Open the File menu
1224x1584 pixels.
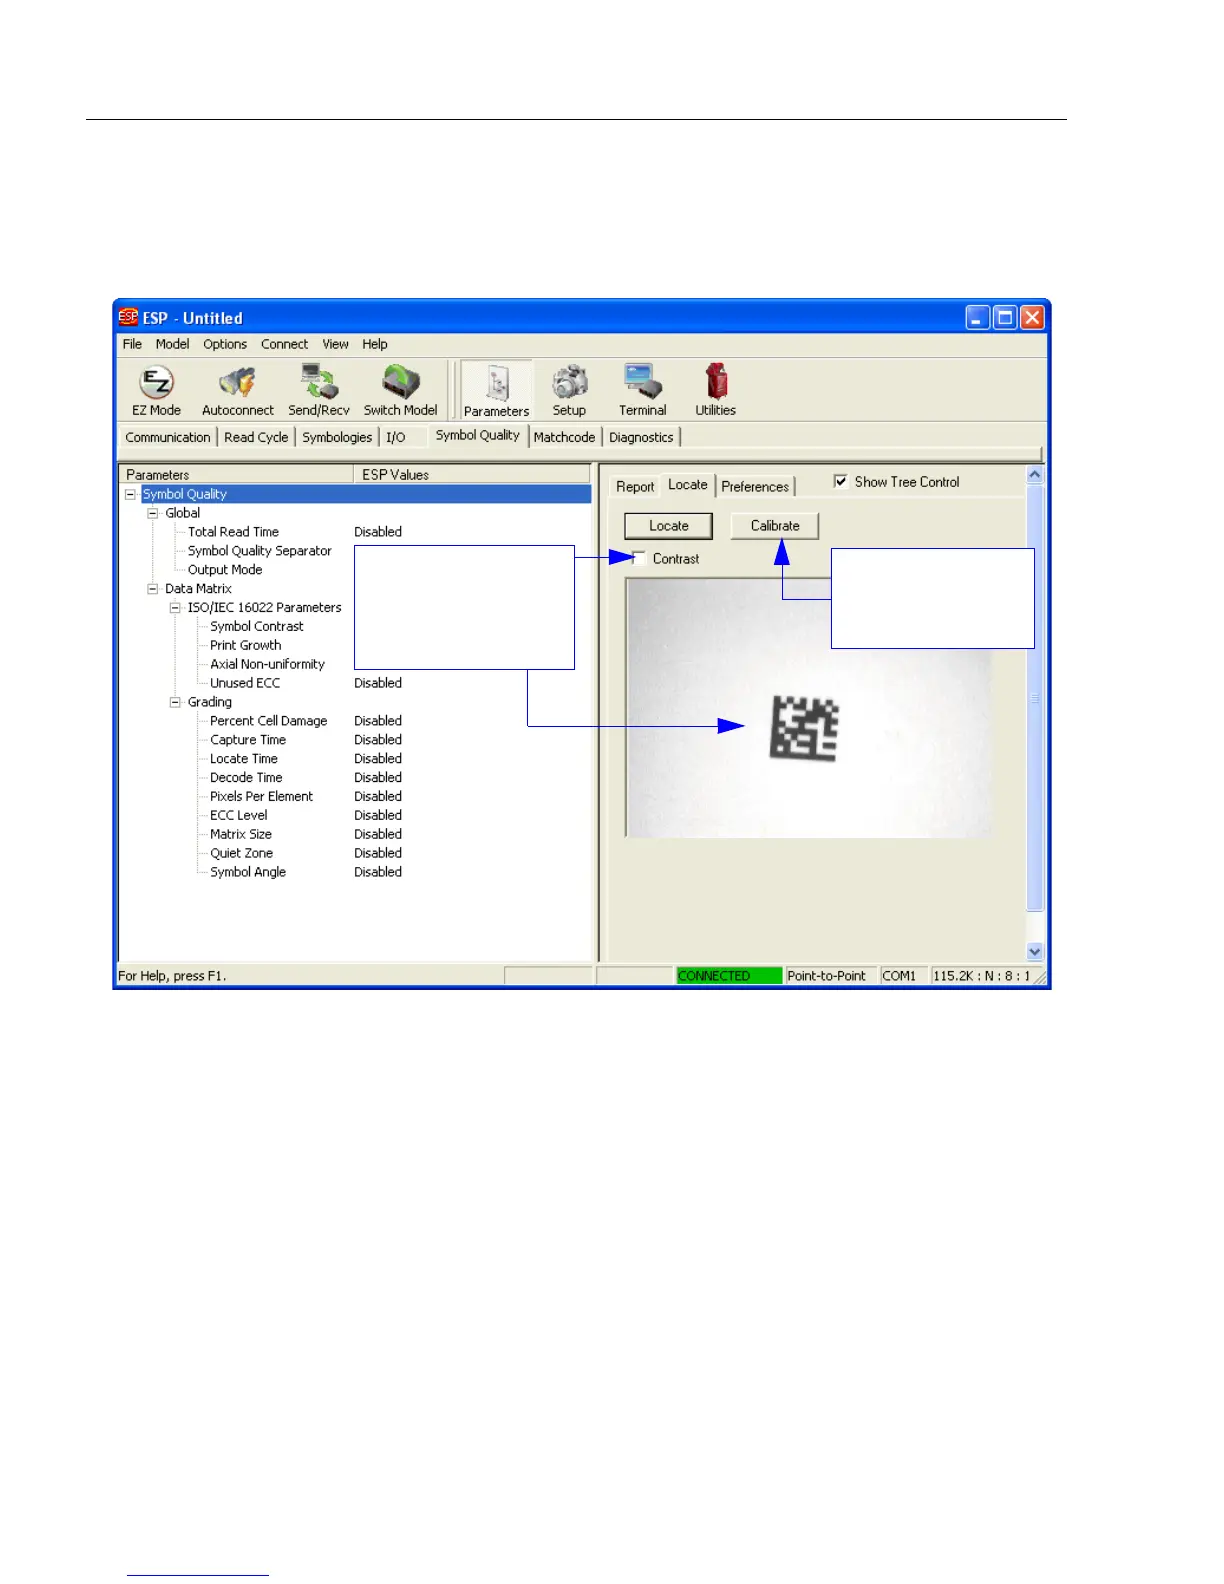132,344
